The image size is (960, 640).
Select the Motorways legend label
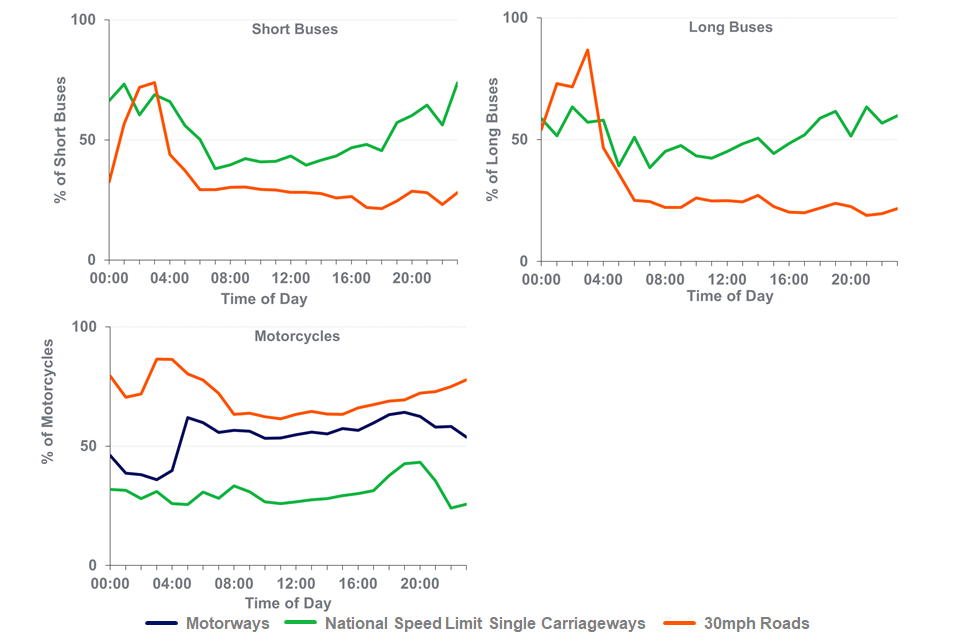point(227,623)
